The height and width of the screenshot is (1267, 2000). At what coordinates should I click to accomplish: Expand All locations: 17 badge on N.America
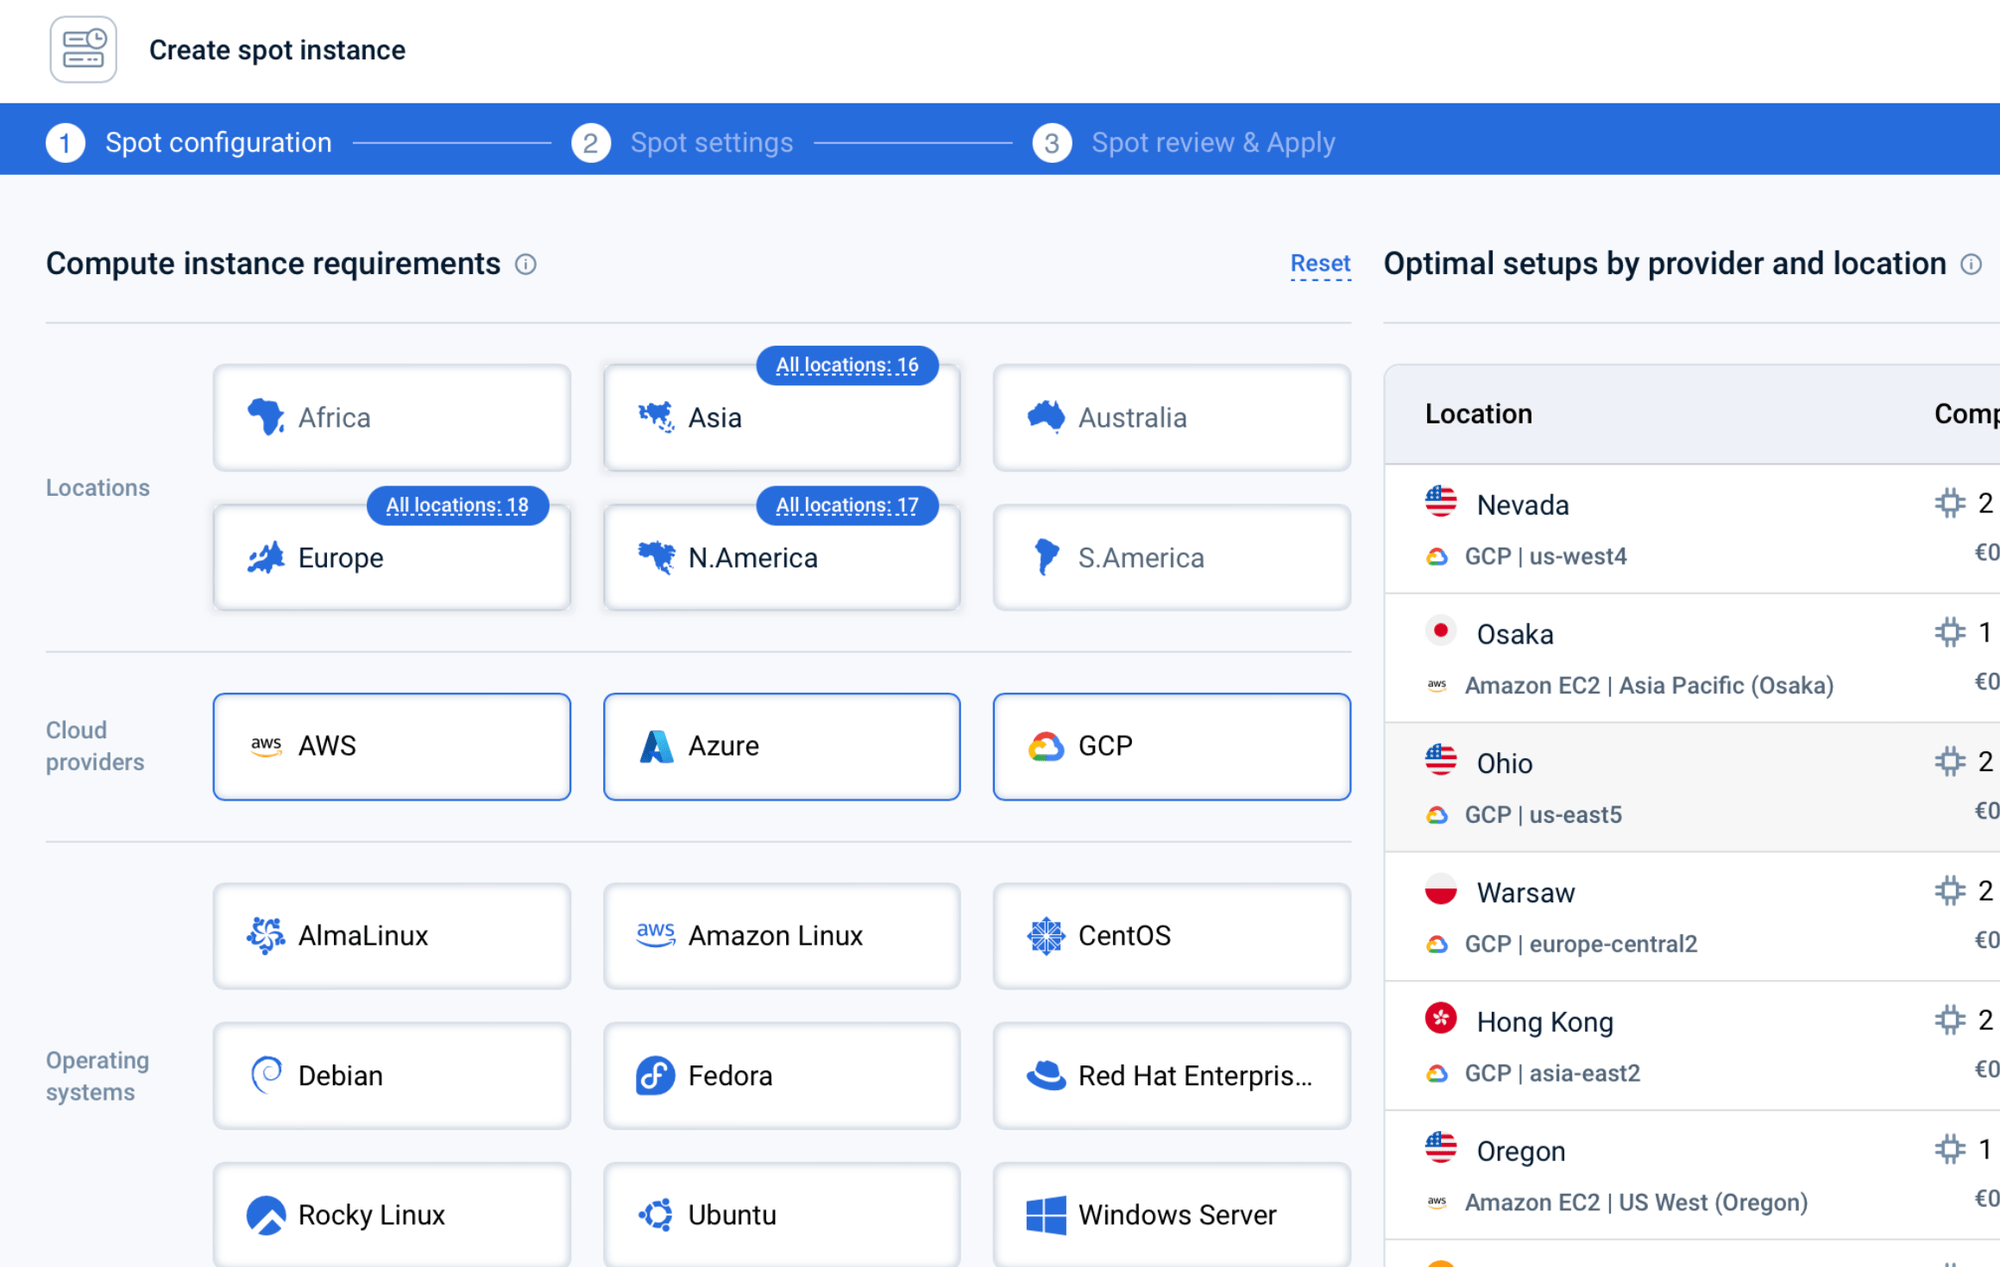pyautogui.click(x=847, y=505)
